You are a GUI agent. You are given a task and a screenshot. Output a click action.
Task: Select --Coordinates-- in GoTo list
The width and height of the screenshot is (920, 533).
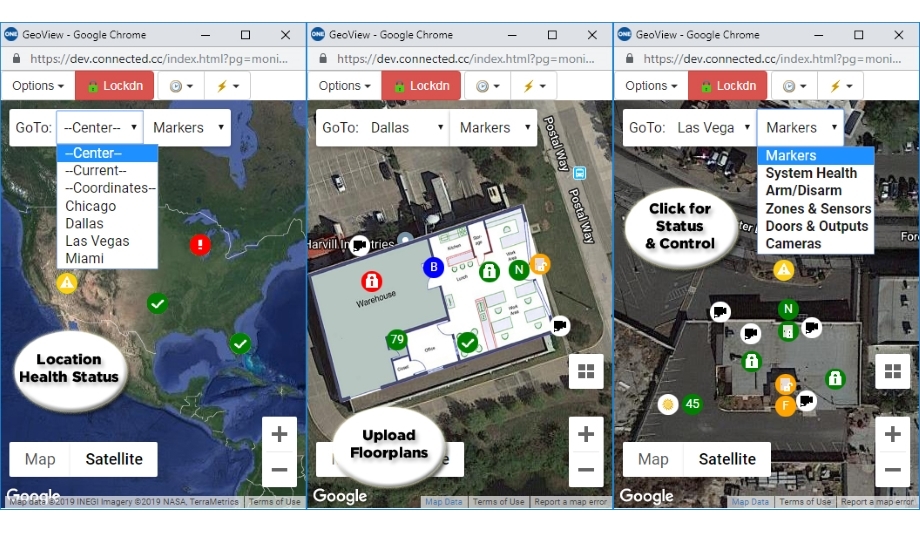click(x=107, y=188)
